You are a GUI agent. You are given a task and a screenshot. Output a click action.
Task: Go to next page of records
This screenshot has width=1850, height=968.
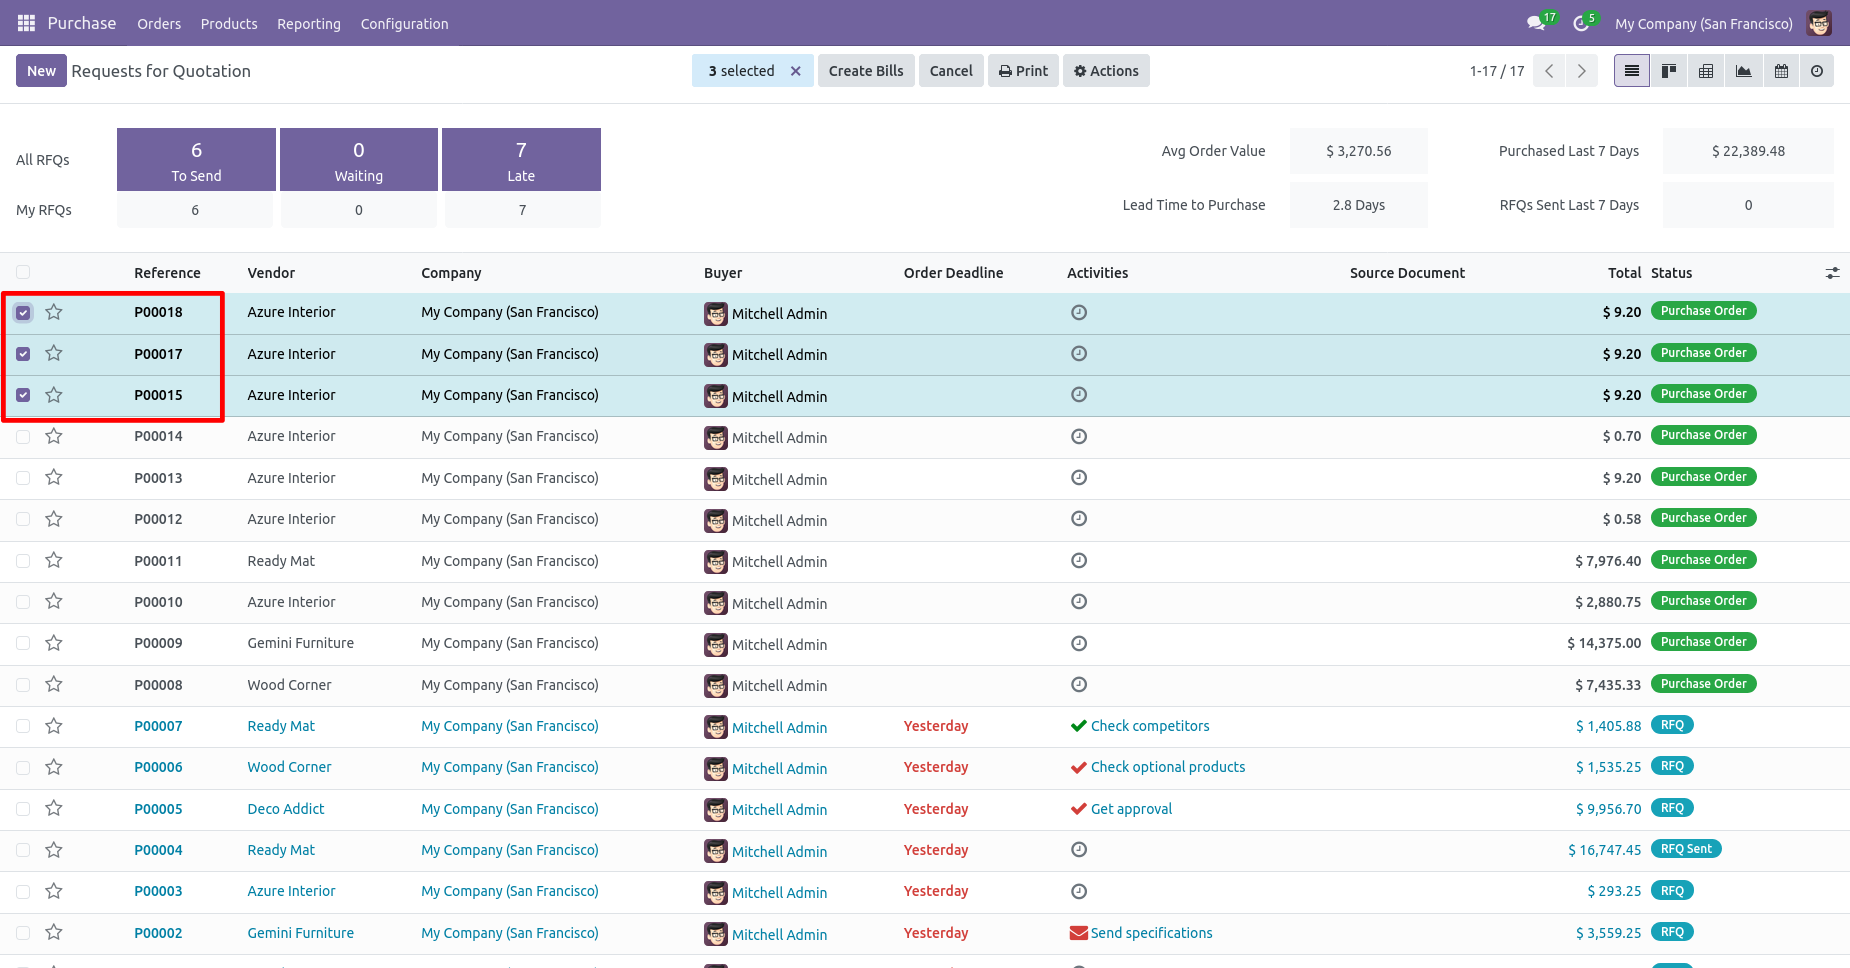[1582, 71]
